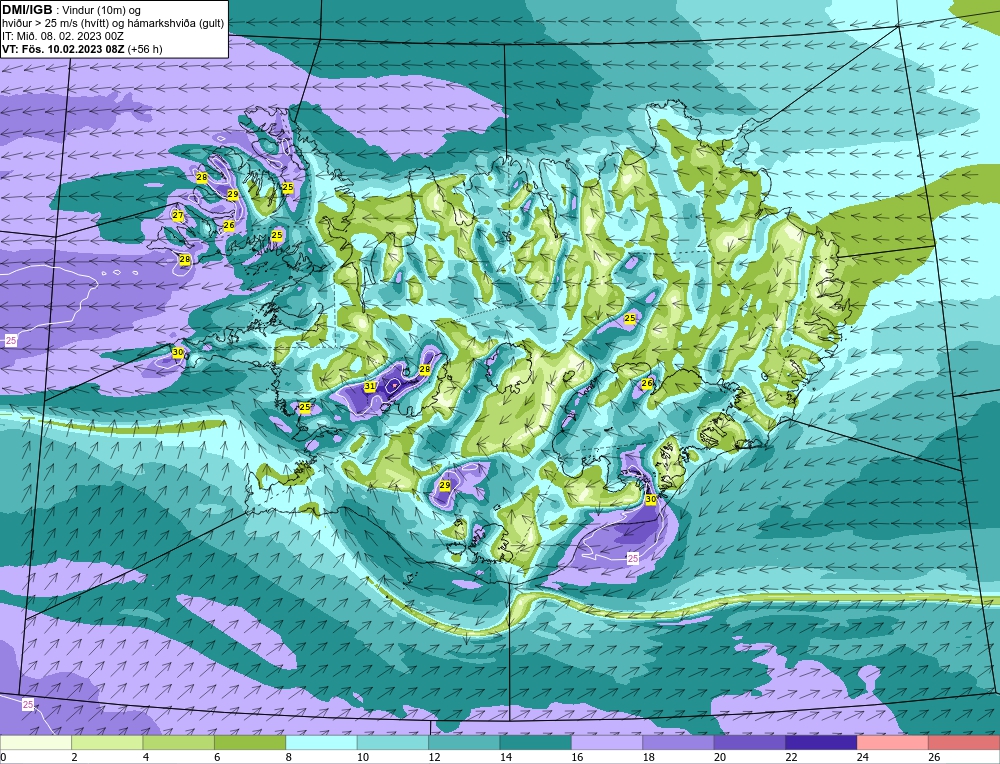The width and height of the screenshot is (1000, 764).
Task: Click the '6' value on the color scale
Action: pyautogui.click(x=217, y=758)
